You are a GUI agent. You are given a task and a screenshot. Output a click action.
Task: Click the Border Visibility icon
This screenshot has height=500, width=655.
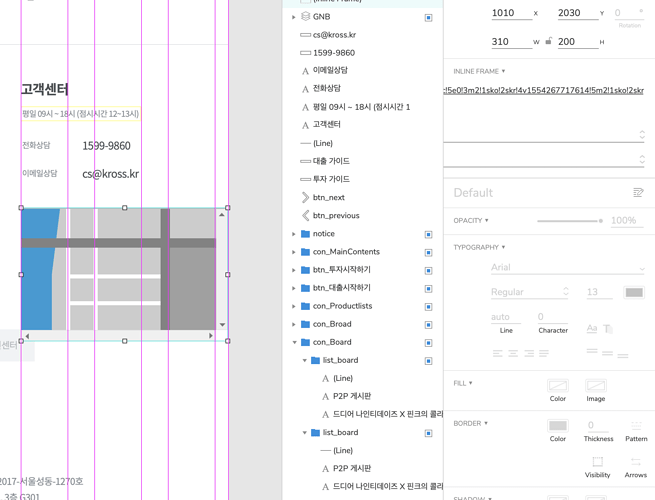coord(597,462)
